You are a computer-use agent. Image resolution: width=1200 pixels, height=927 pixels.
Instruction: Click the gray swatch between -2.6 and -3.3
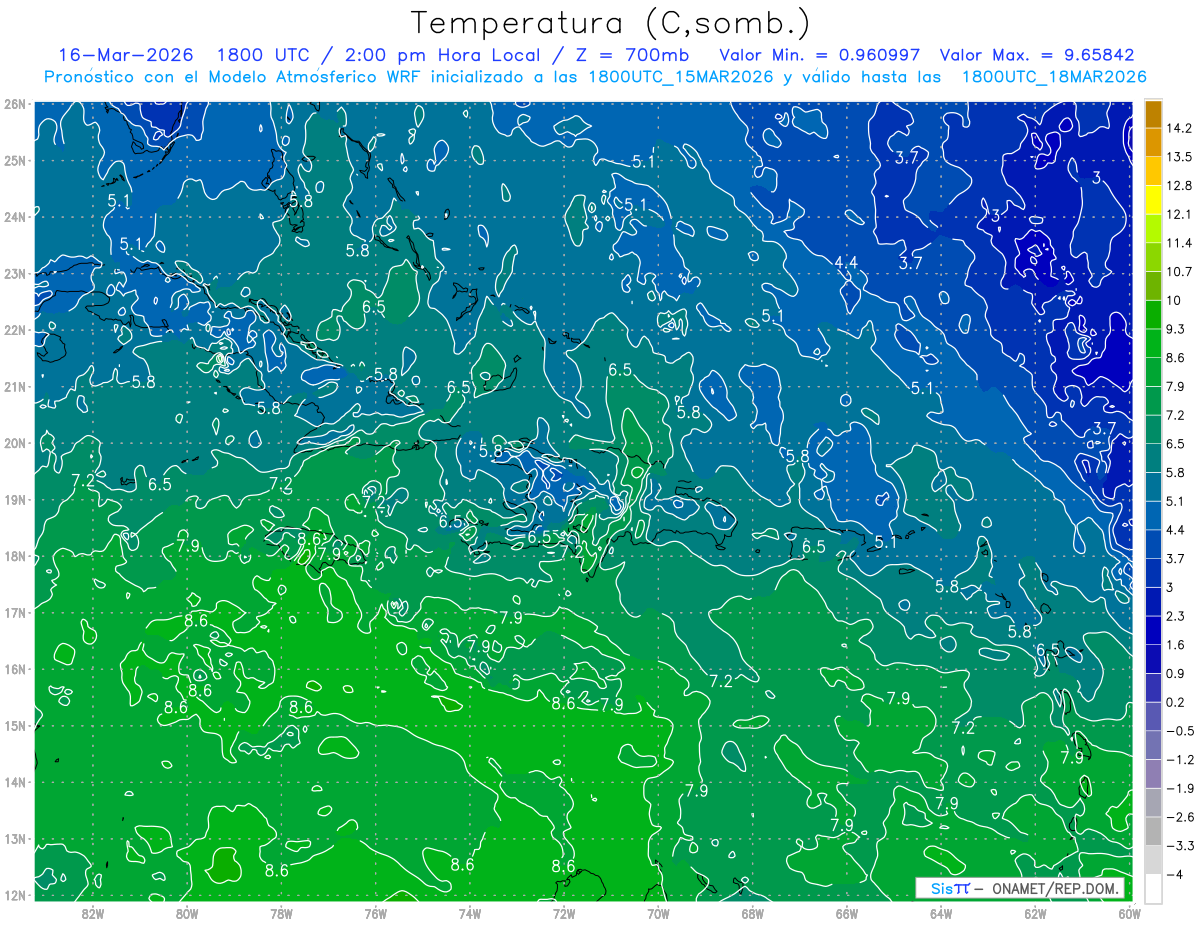(1153, 830)
